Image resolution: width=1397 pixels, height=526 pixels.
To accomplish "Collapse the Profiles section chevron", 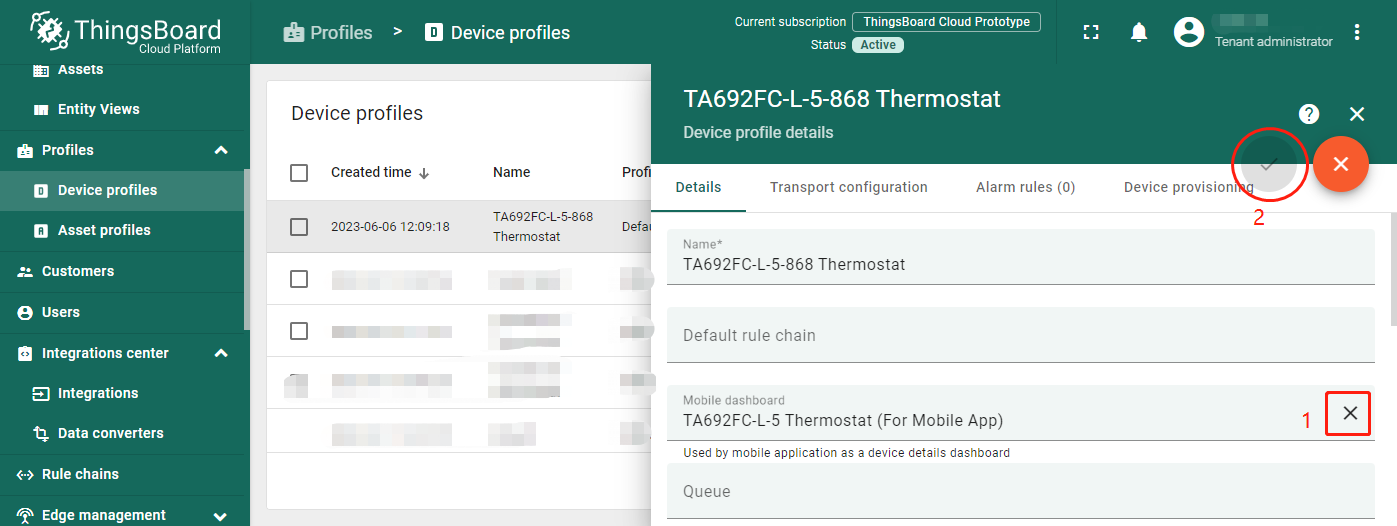I will coord(221,150).
